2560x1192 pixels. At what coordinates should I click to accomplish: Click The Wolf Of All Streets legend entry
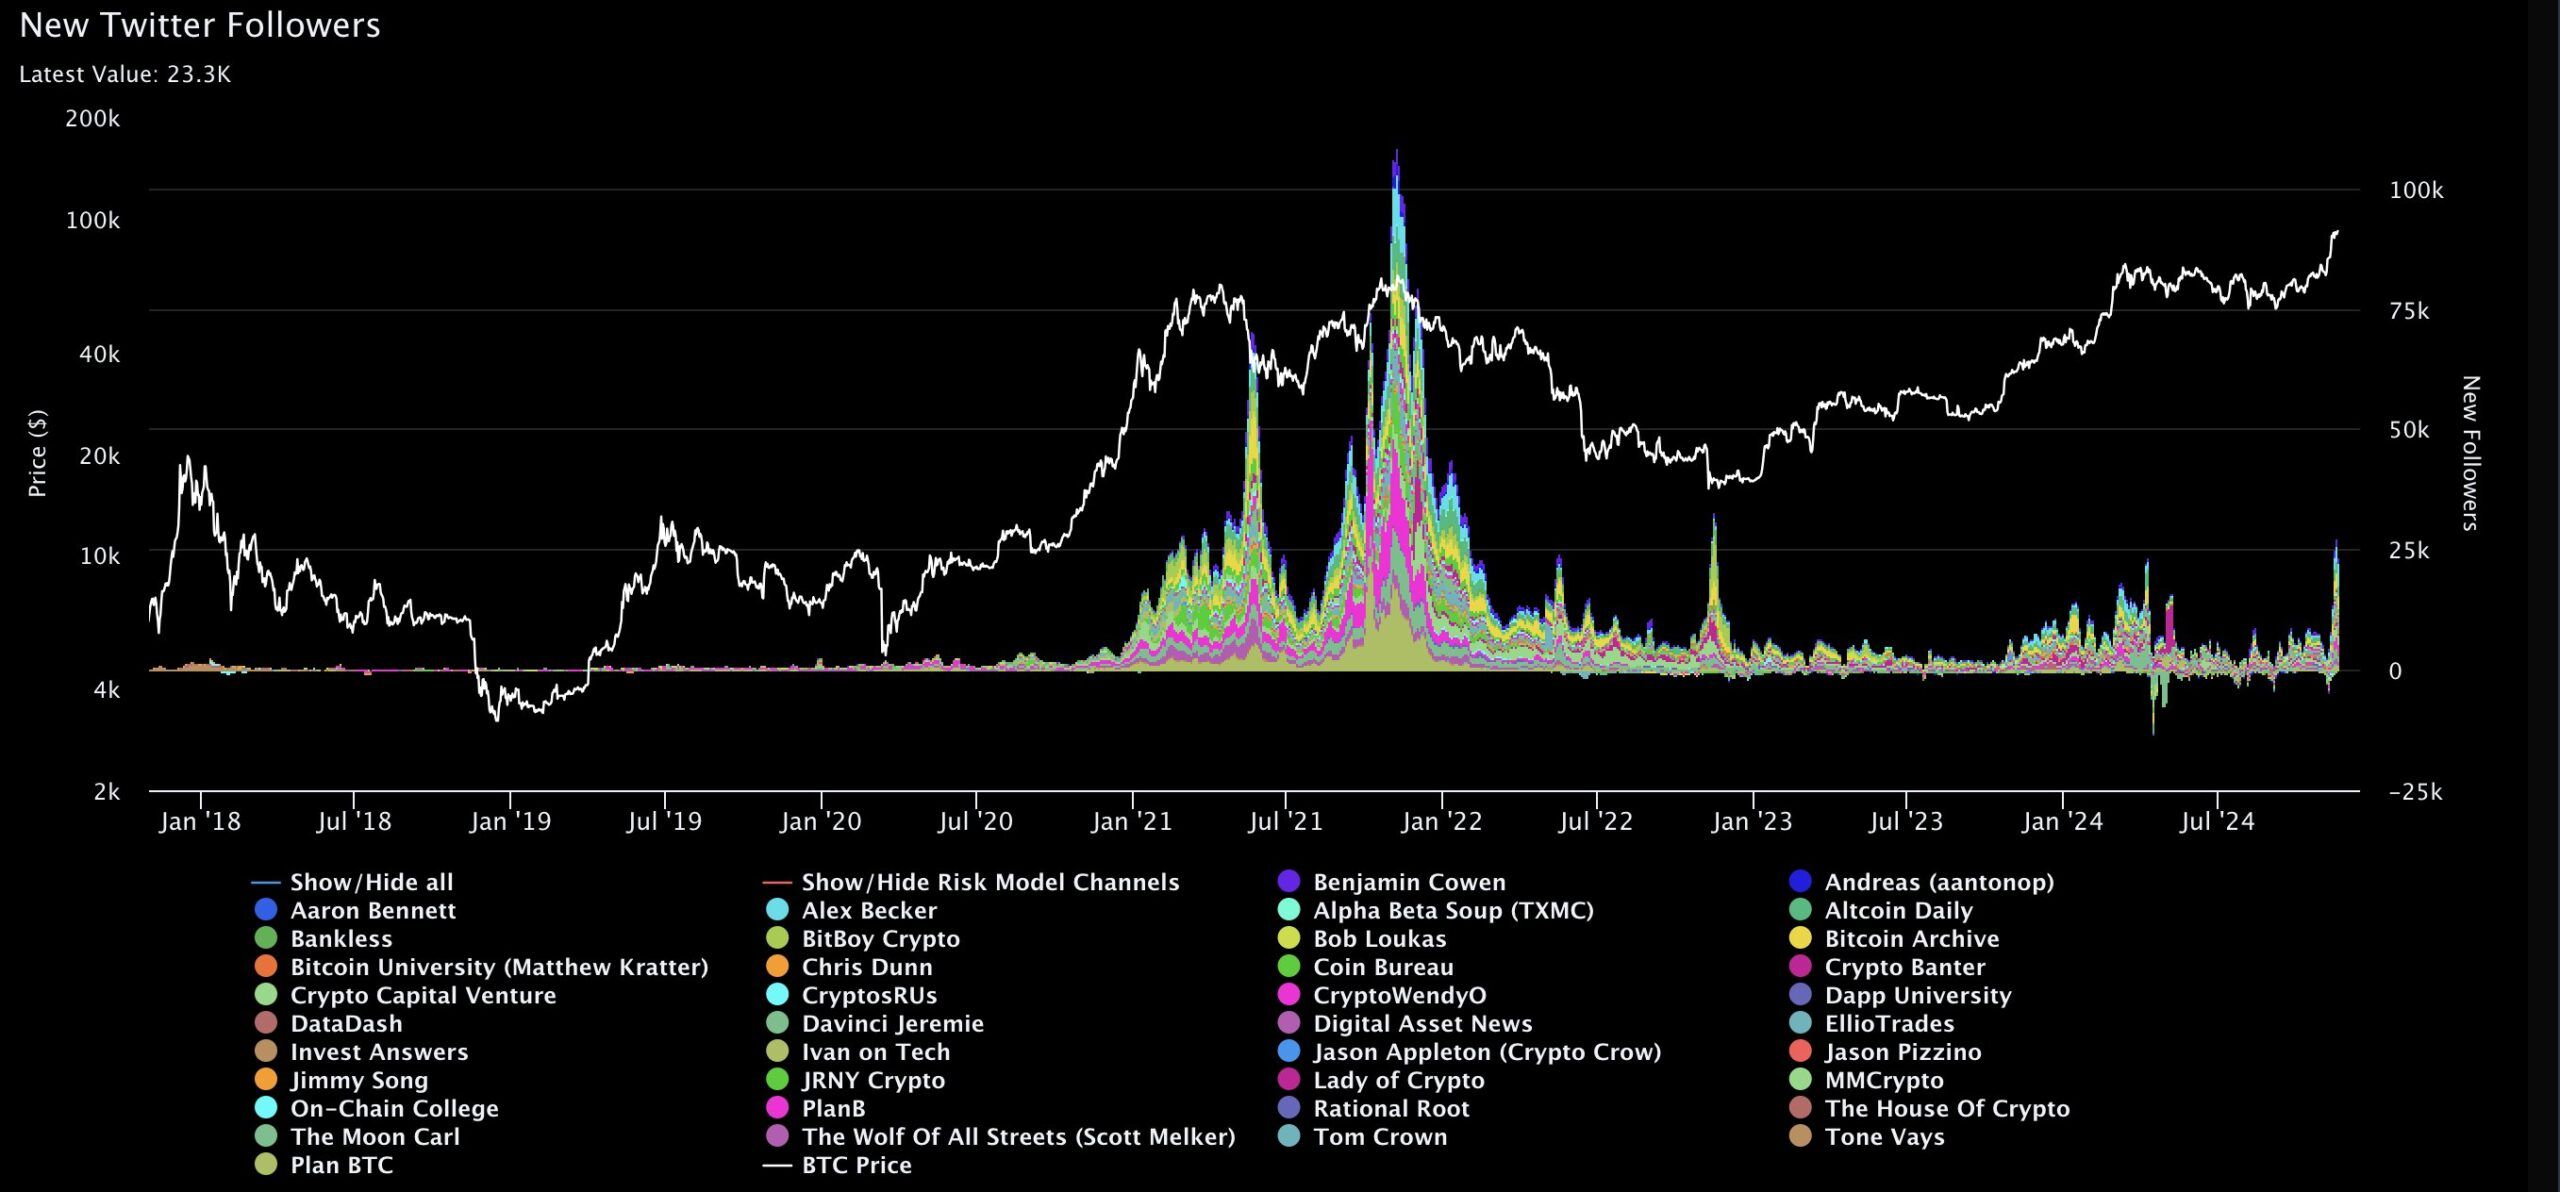pos(1018,1137)
